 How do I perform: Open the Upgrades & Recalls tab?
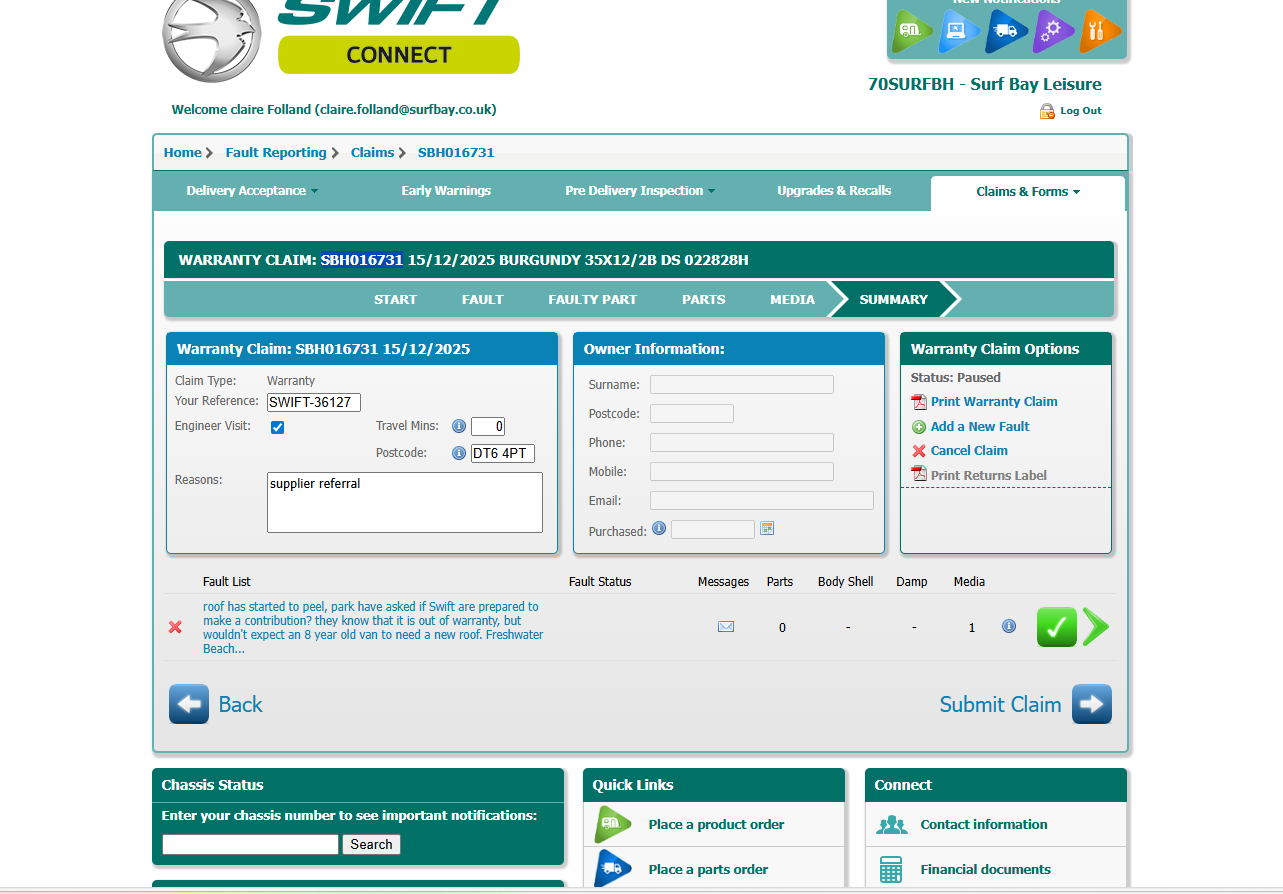[834, 191]
